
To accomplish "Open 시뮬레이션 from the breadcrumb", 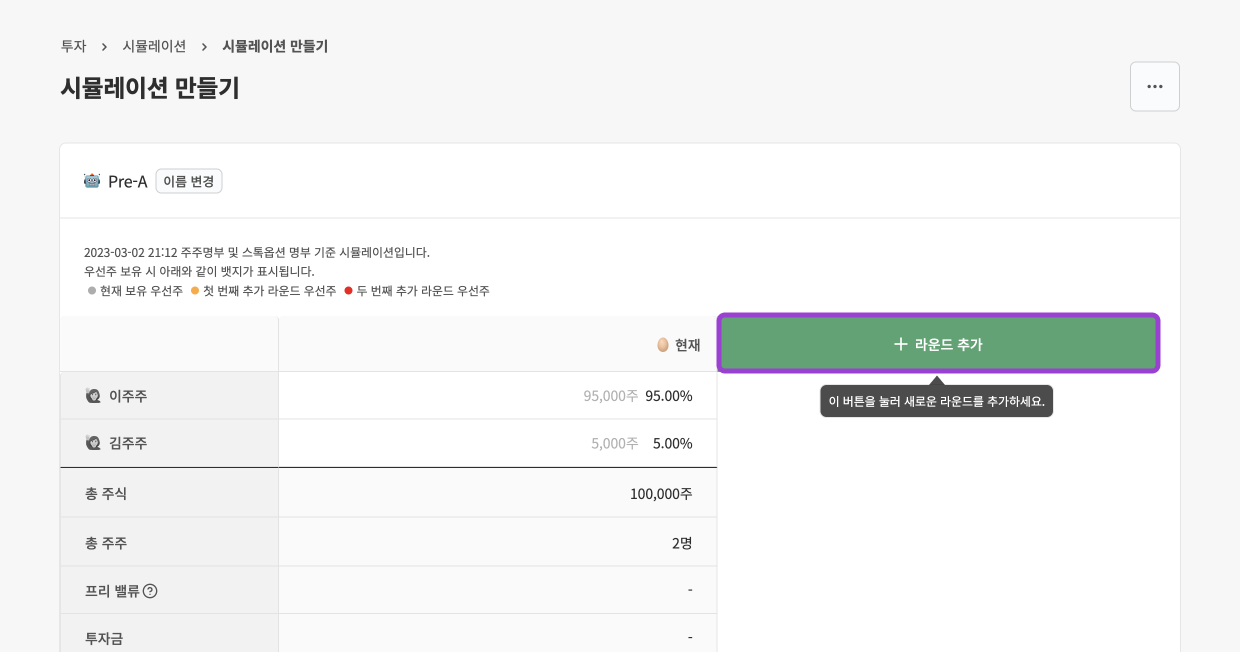I will 154,46.
